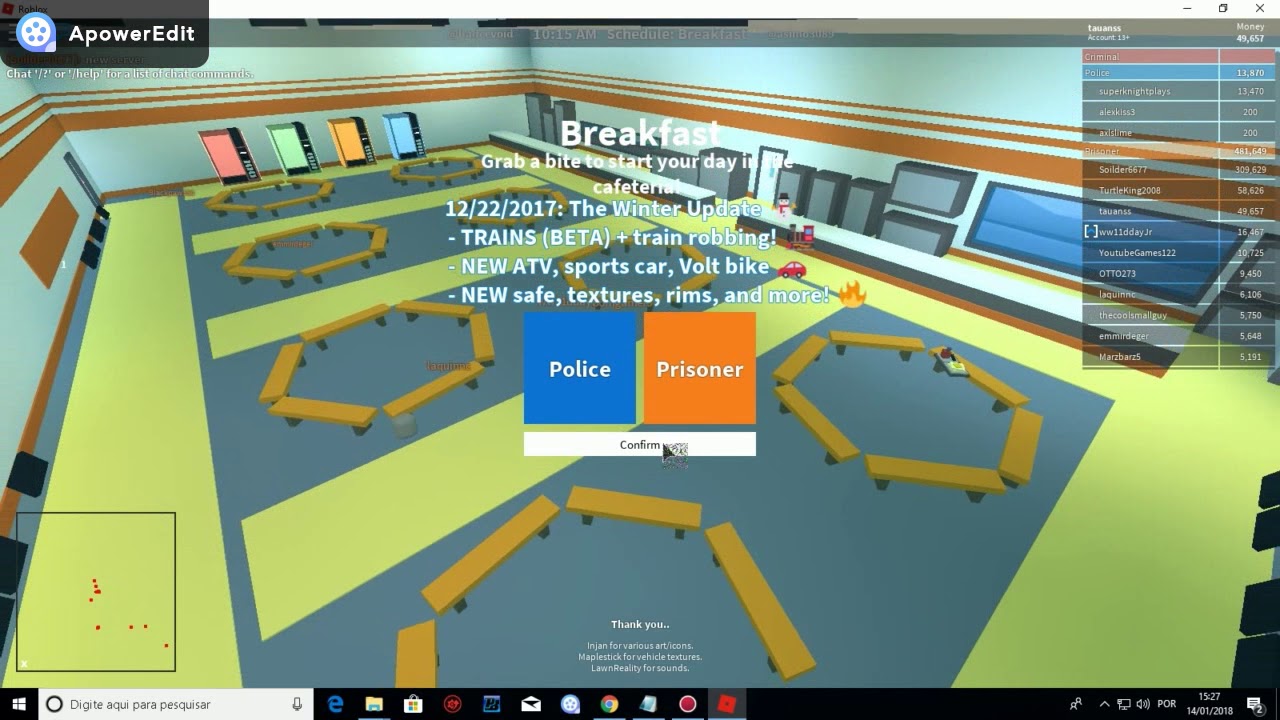Open ApowerEdit film reel taskbar icon
The image size is (1280, 720).
tap(570, 704)
